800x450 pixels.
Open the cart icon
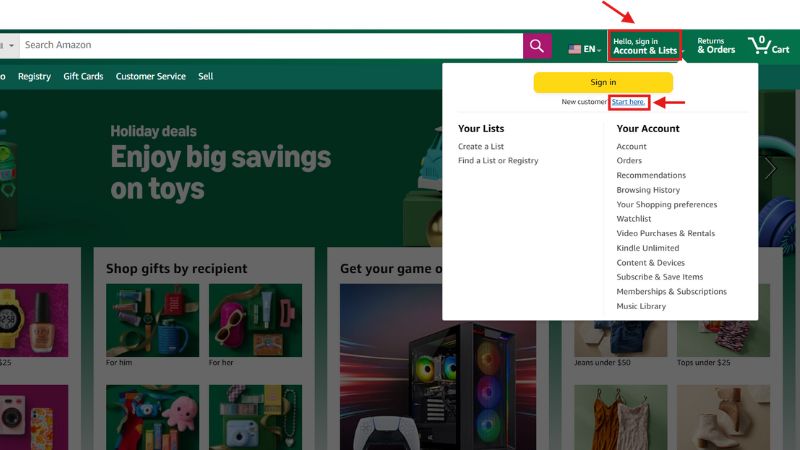click(x=768, y=45)
